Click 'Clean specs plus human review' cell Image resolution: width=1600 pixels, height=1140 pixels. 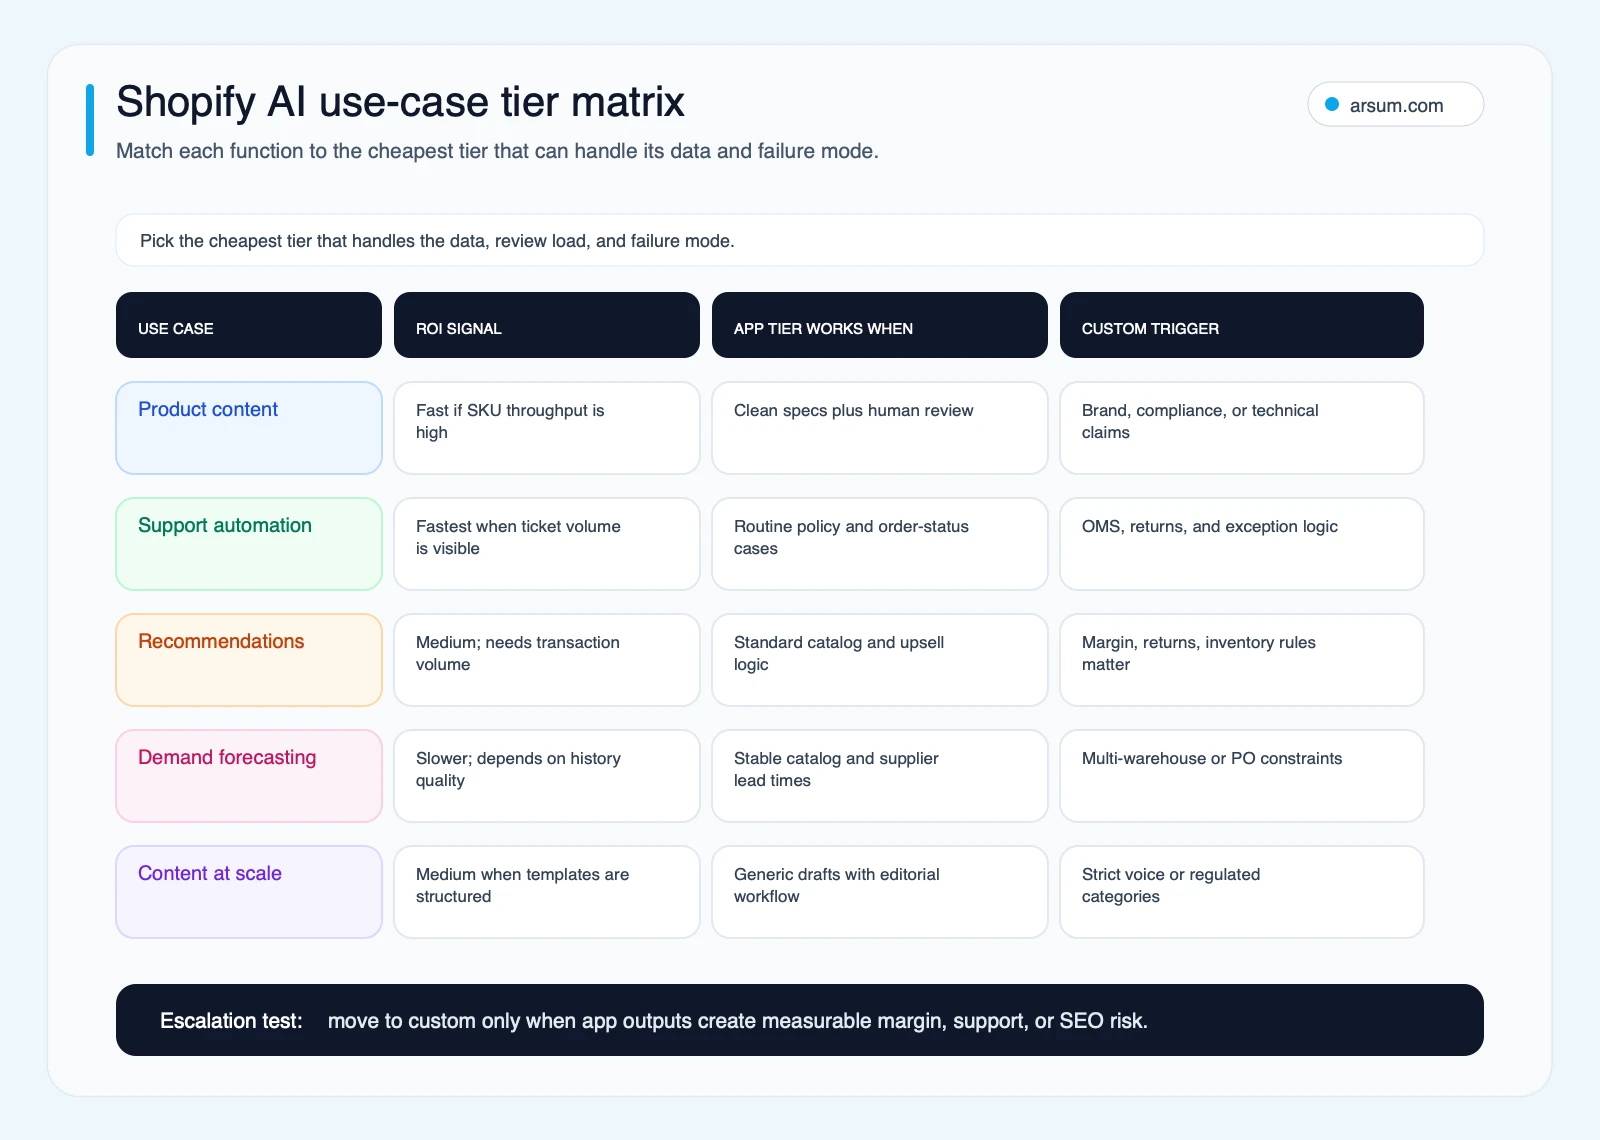pos(879,428)
